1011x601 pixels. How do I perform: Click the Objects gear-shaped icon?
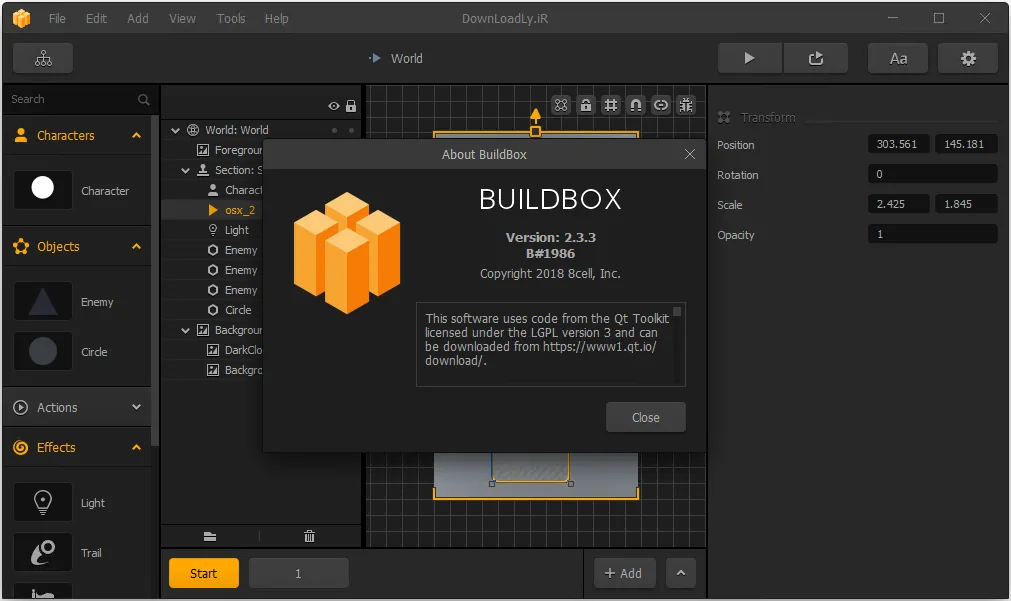pos(21,246)
